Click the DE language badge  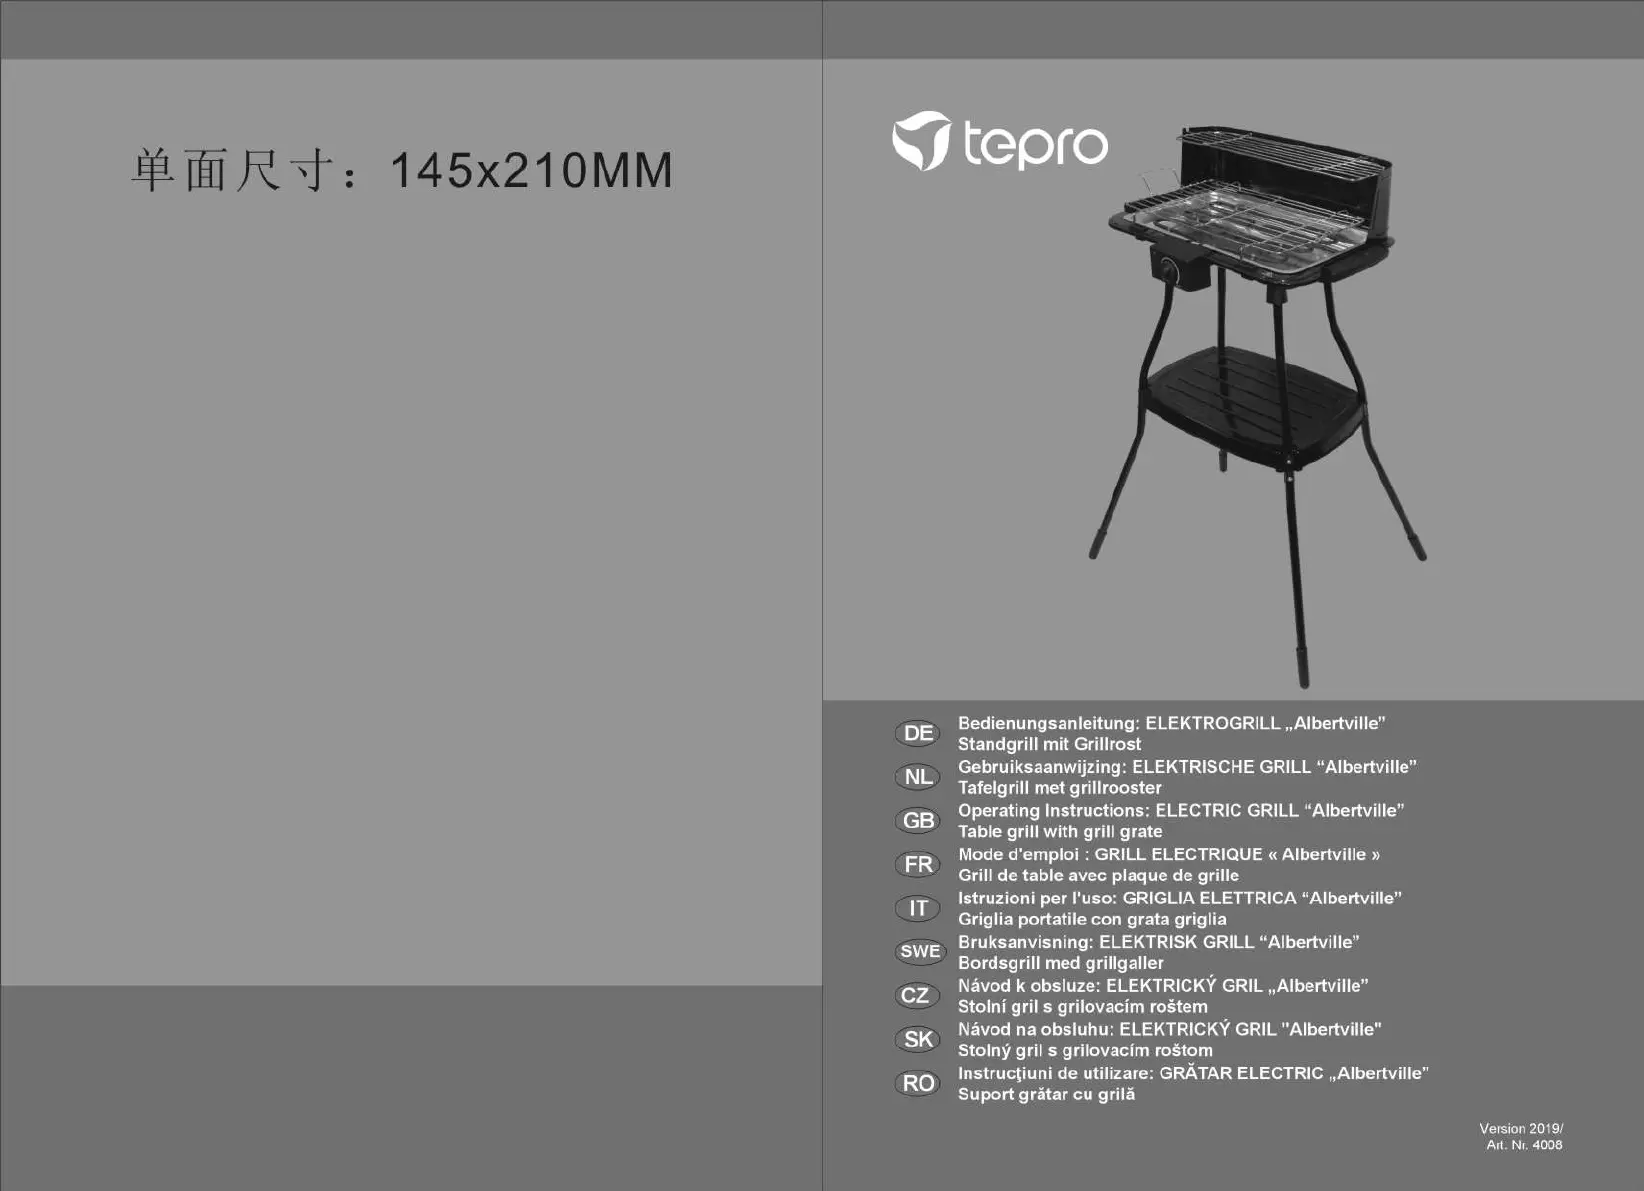coord(917,733)
